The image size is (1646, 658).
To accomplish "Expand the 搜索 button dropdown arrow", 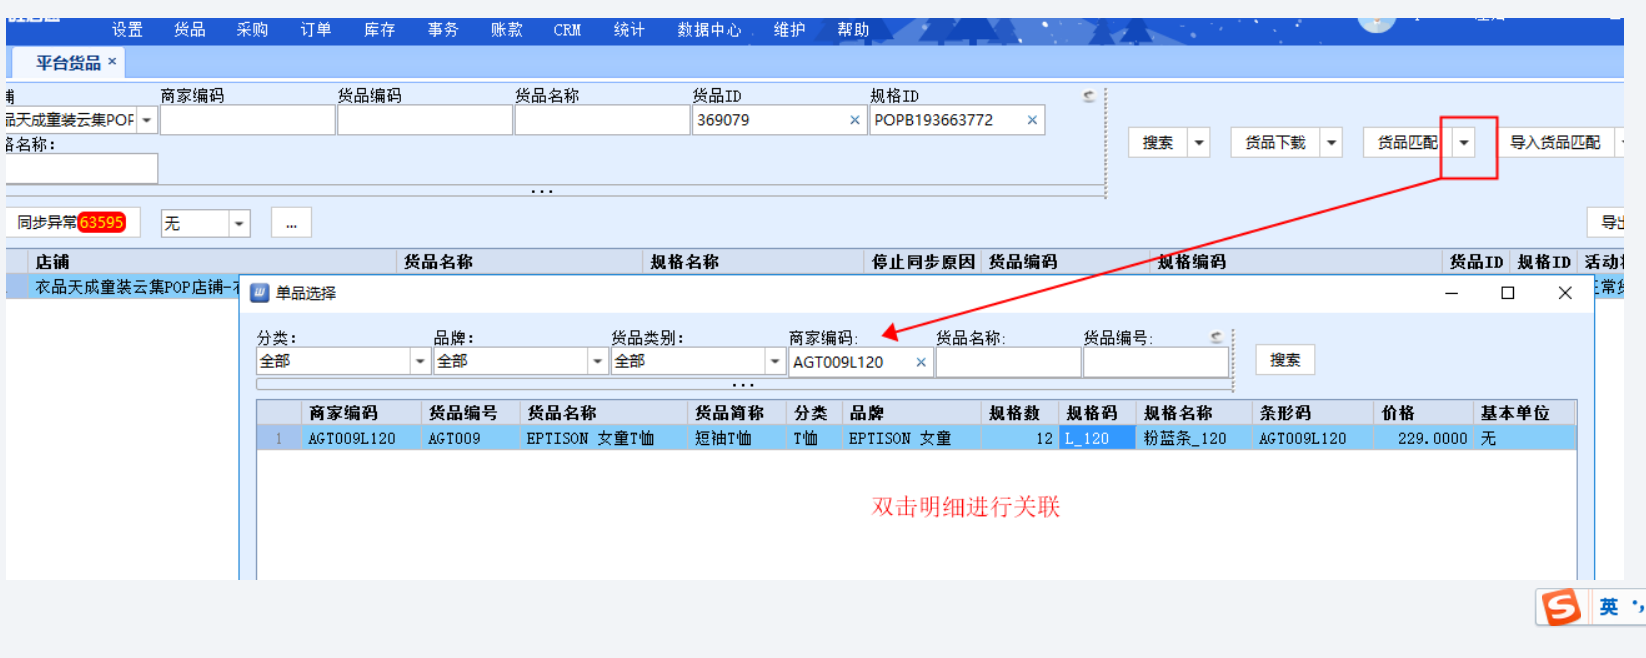I will 1199,143.
